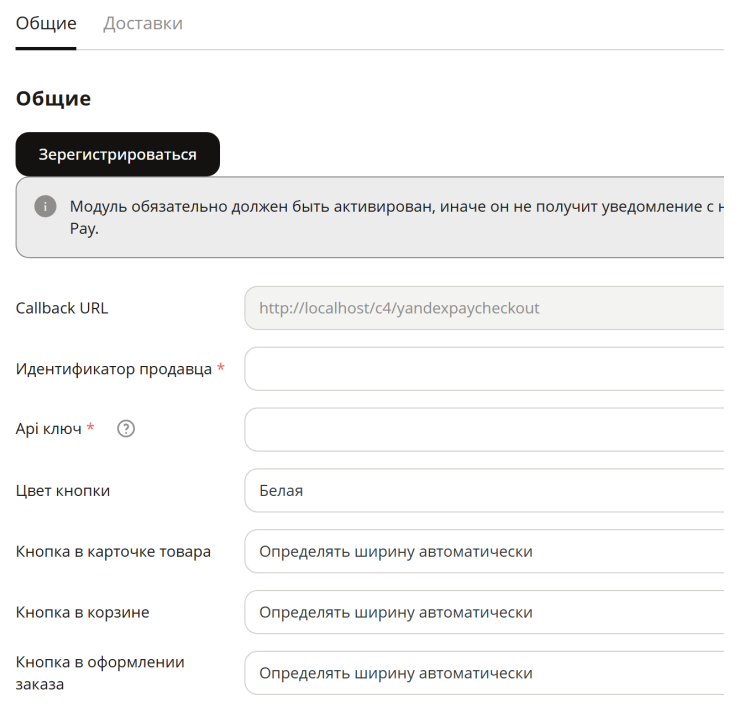Click the Api ключ label
Screen dimensions: 740x705
point(49,428)
